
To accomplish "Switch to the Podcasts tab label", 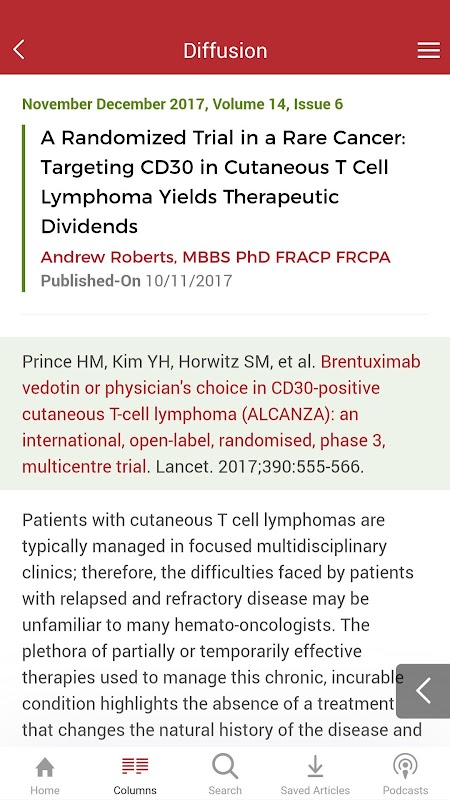I will [x=406, y=790].
